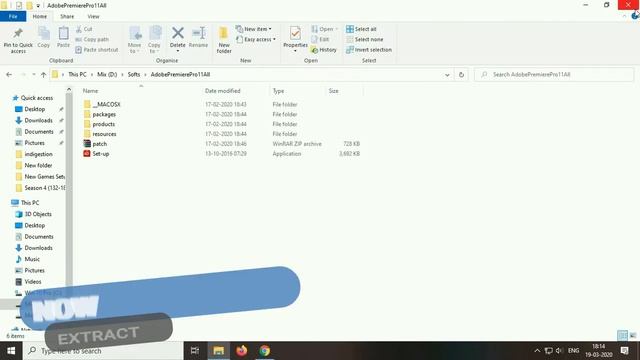The height and width of the screenshot is (360, 640).
Task: Click the Edit ribbon button
Action: (320, 39)
